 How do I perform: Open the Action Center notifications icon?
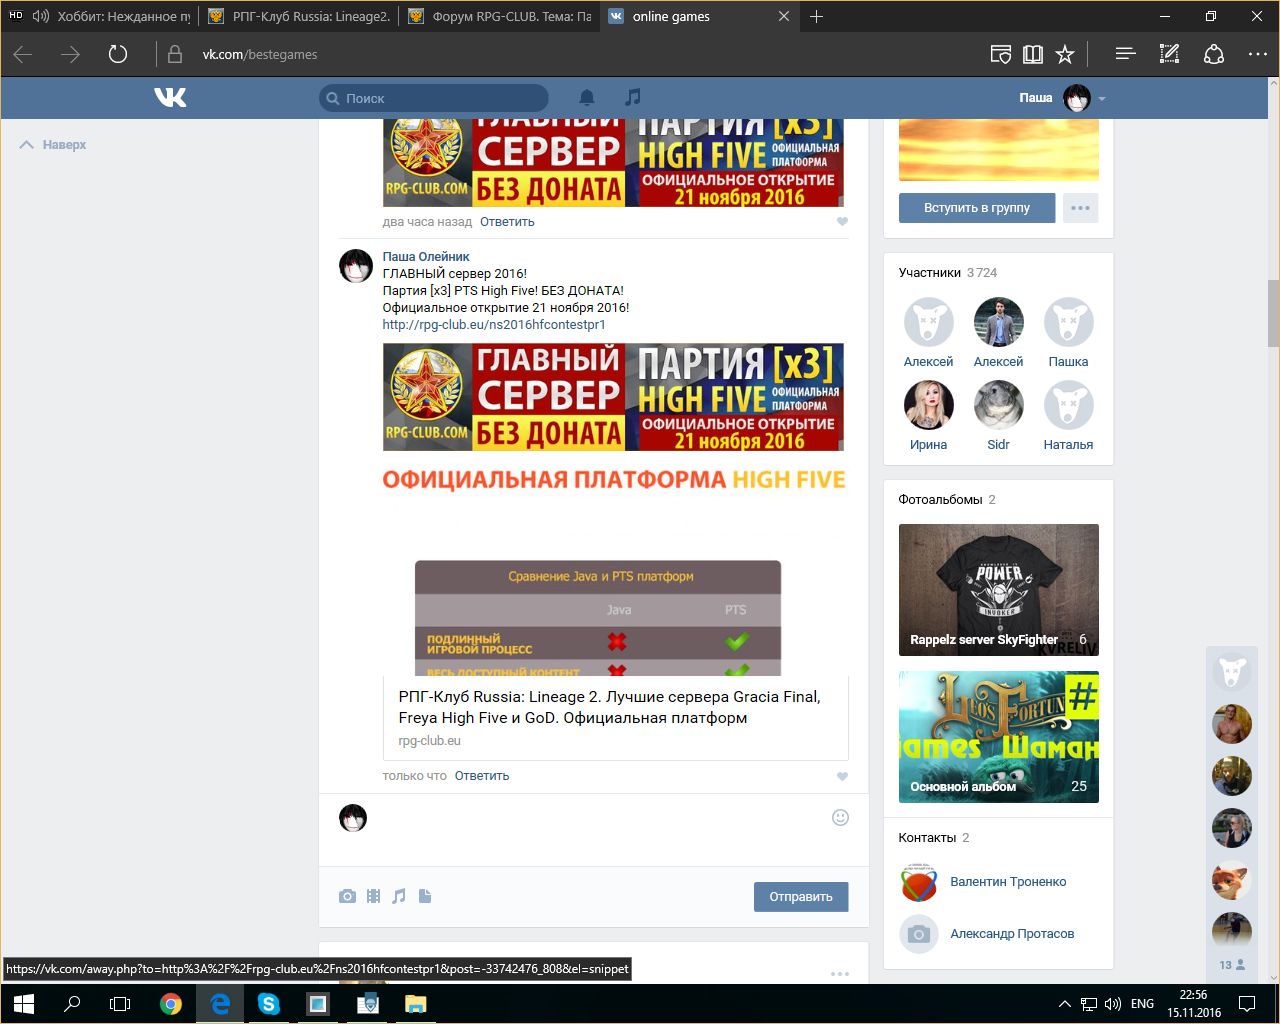coord(1247,1003)
